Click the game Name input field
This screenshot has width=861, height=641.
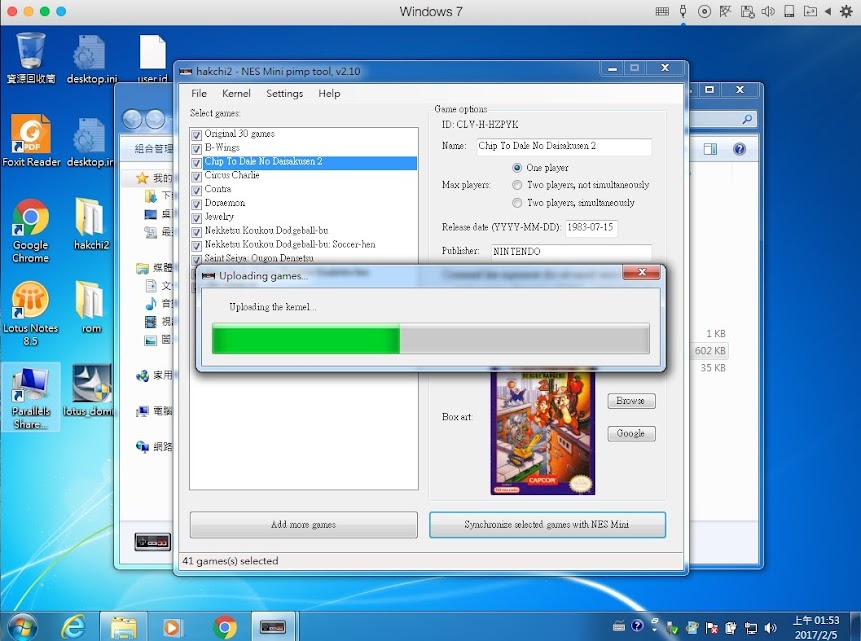(564, 146)
